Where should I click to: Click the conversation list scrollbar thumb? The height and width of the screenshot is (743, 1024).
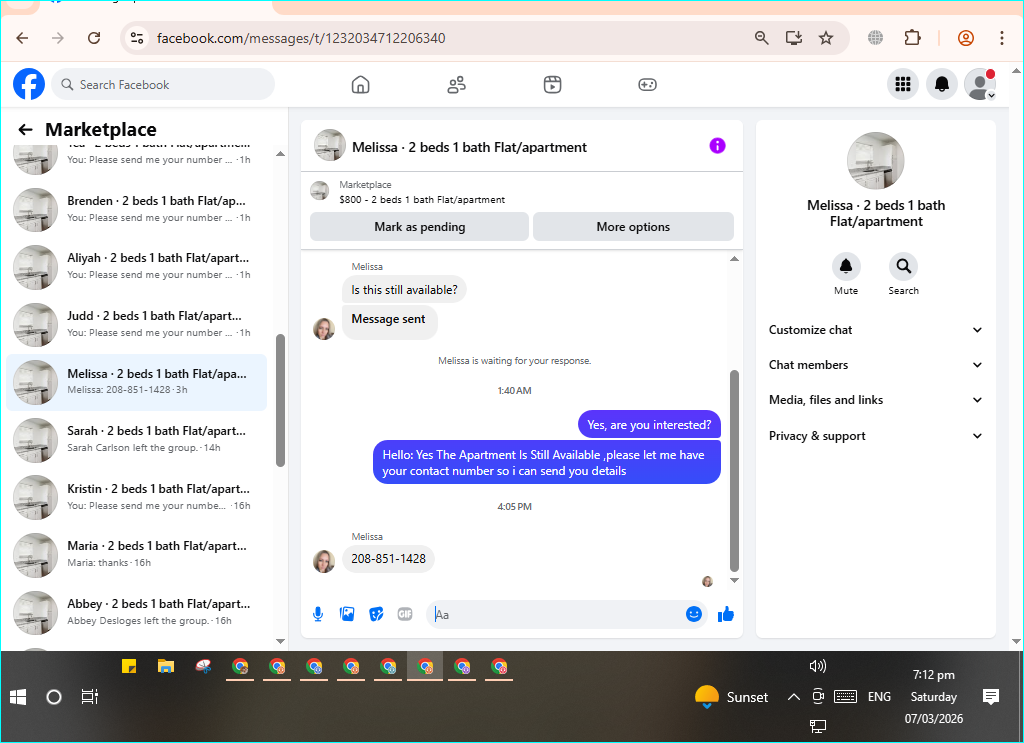tap(280, 401)
